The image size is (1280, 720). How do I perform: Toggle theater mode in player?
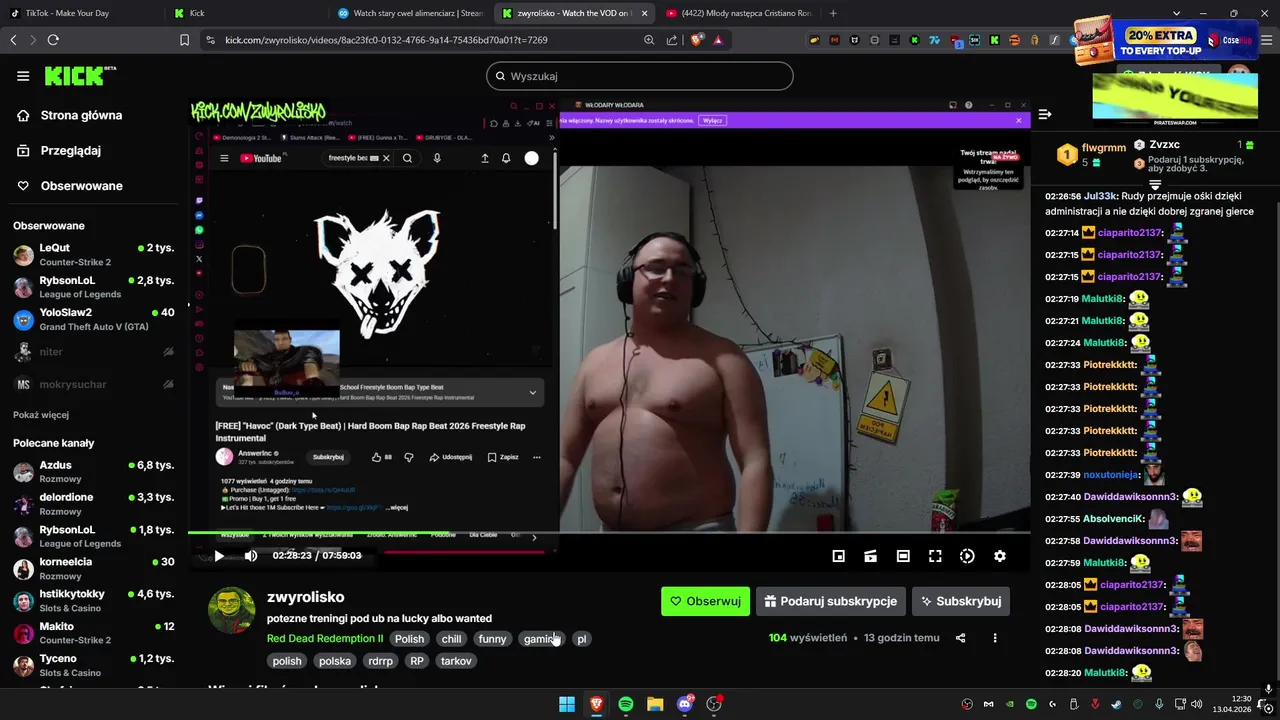(x=903, y=556)
